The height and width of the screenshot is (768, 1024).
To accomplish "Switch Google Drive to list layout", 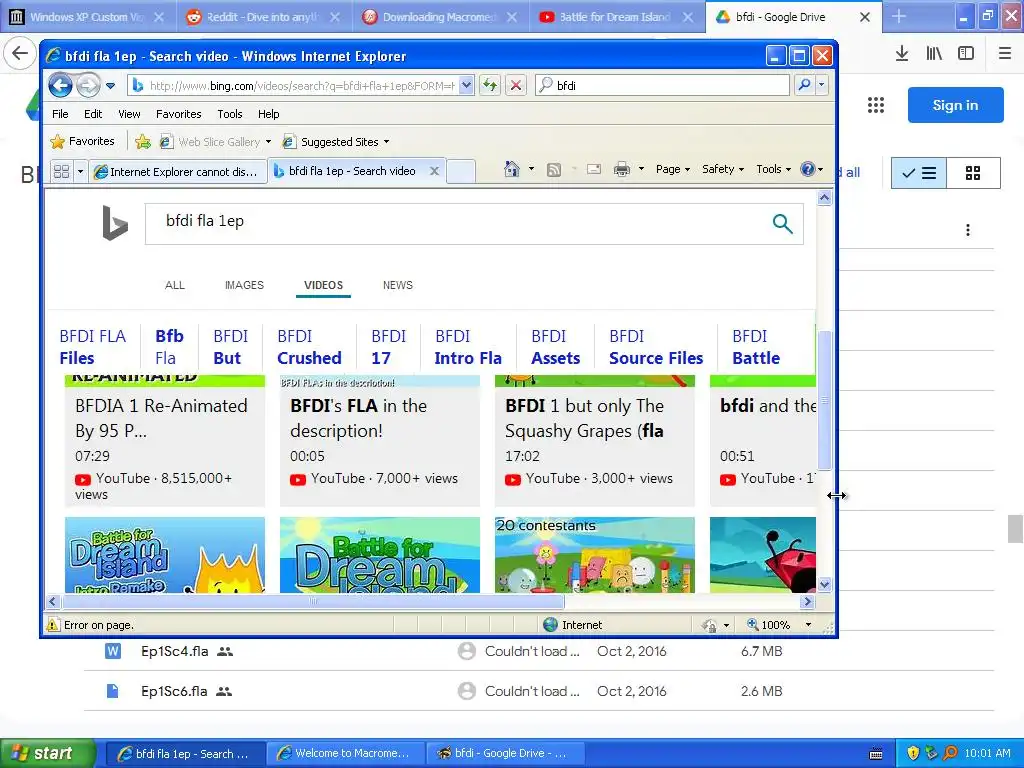I will [919, 173].
